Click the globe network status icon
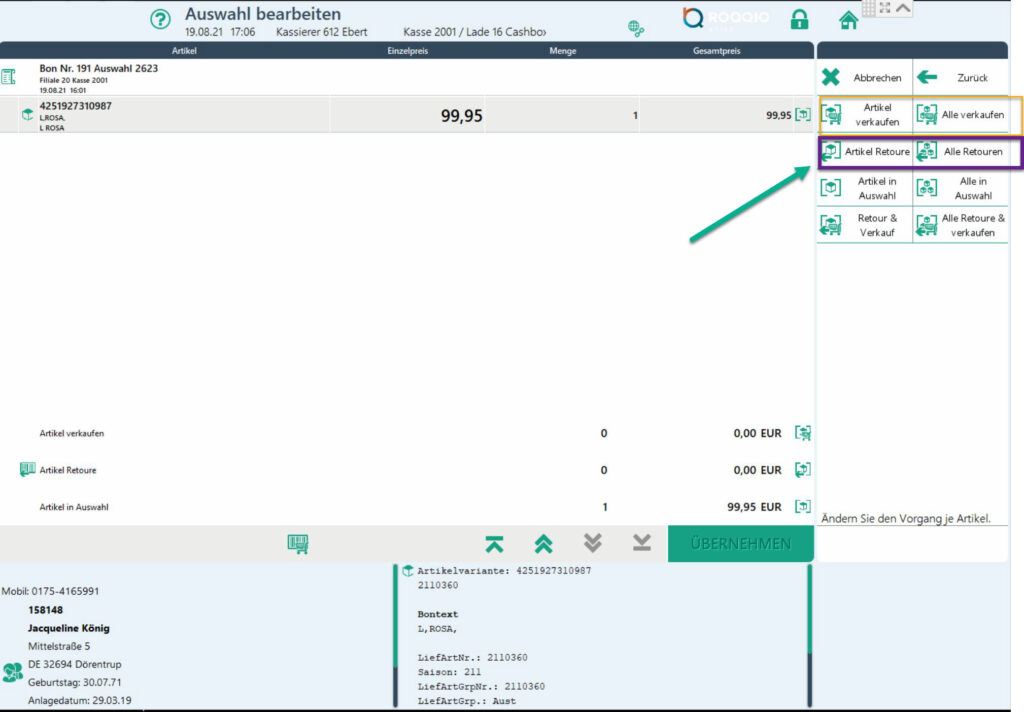Viewport: 1024px width, 712px height. point(636,28)
